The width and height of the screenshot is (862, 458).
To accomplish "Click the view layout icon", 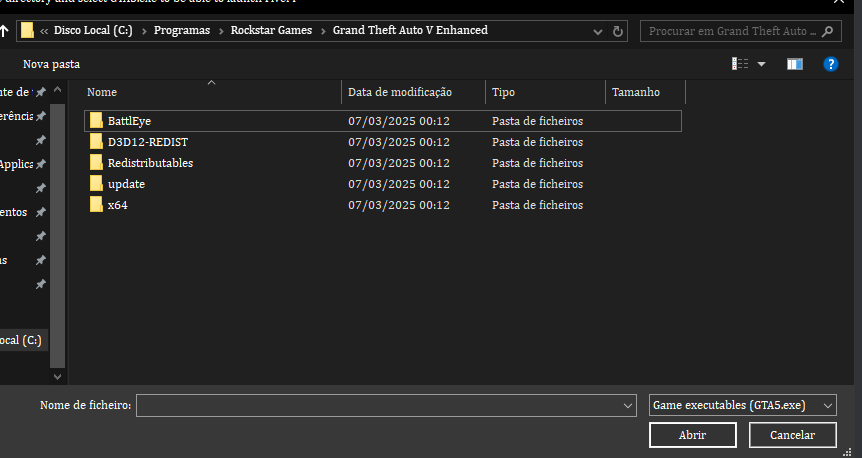I will coord(740,64).
